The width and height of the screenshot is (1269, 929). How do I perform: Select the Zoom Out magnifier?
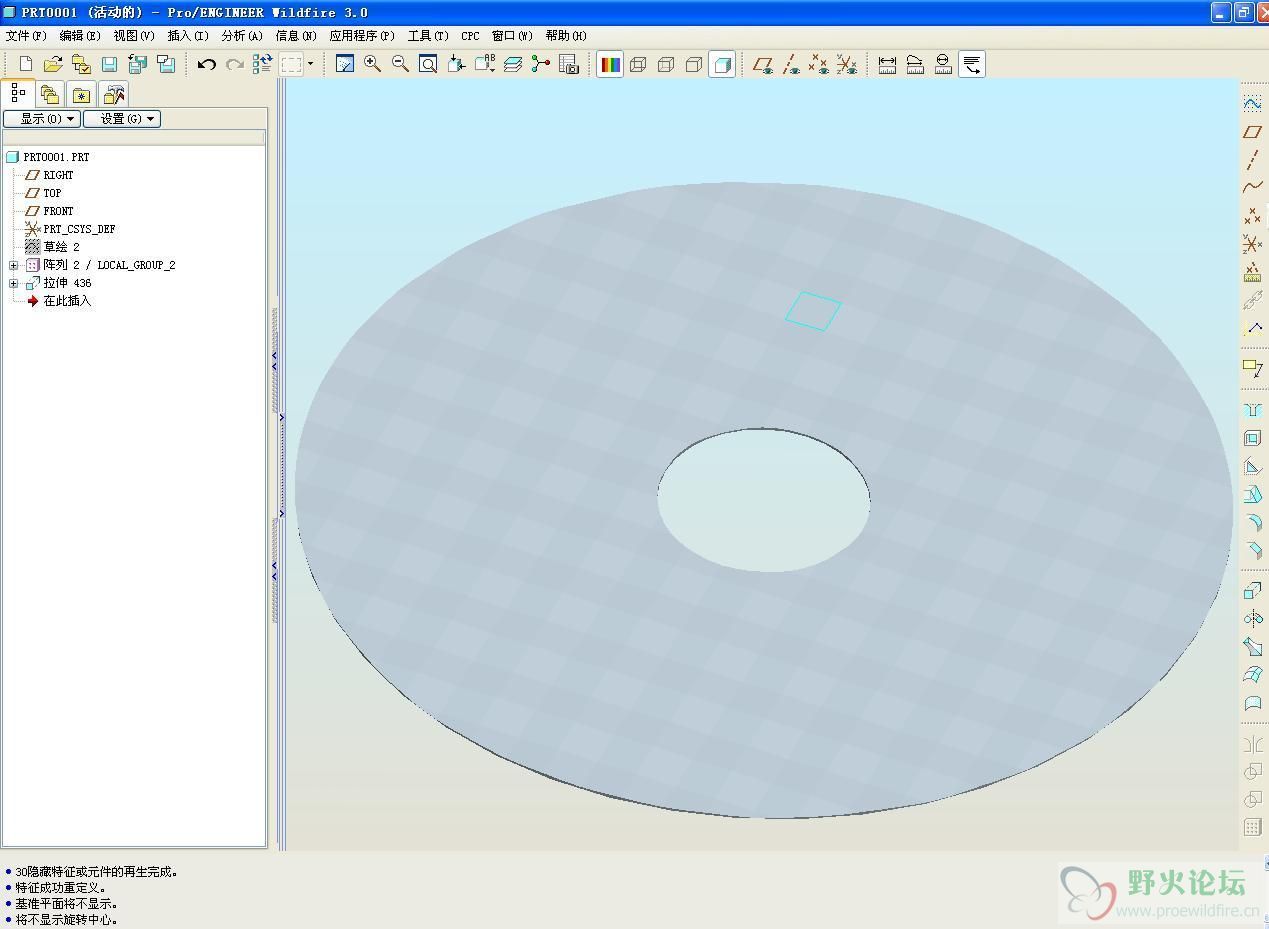coord(400,64)
